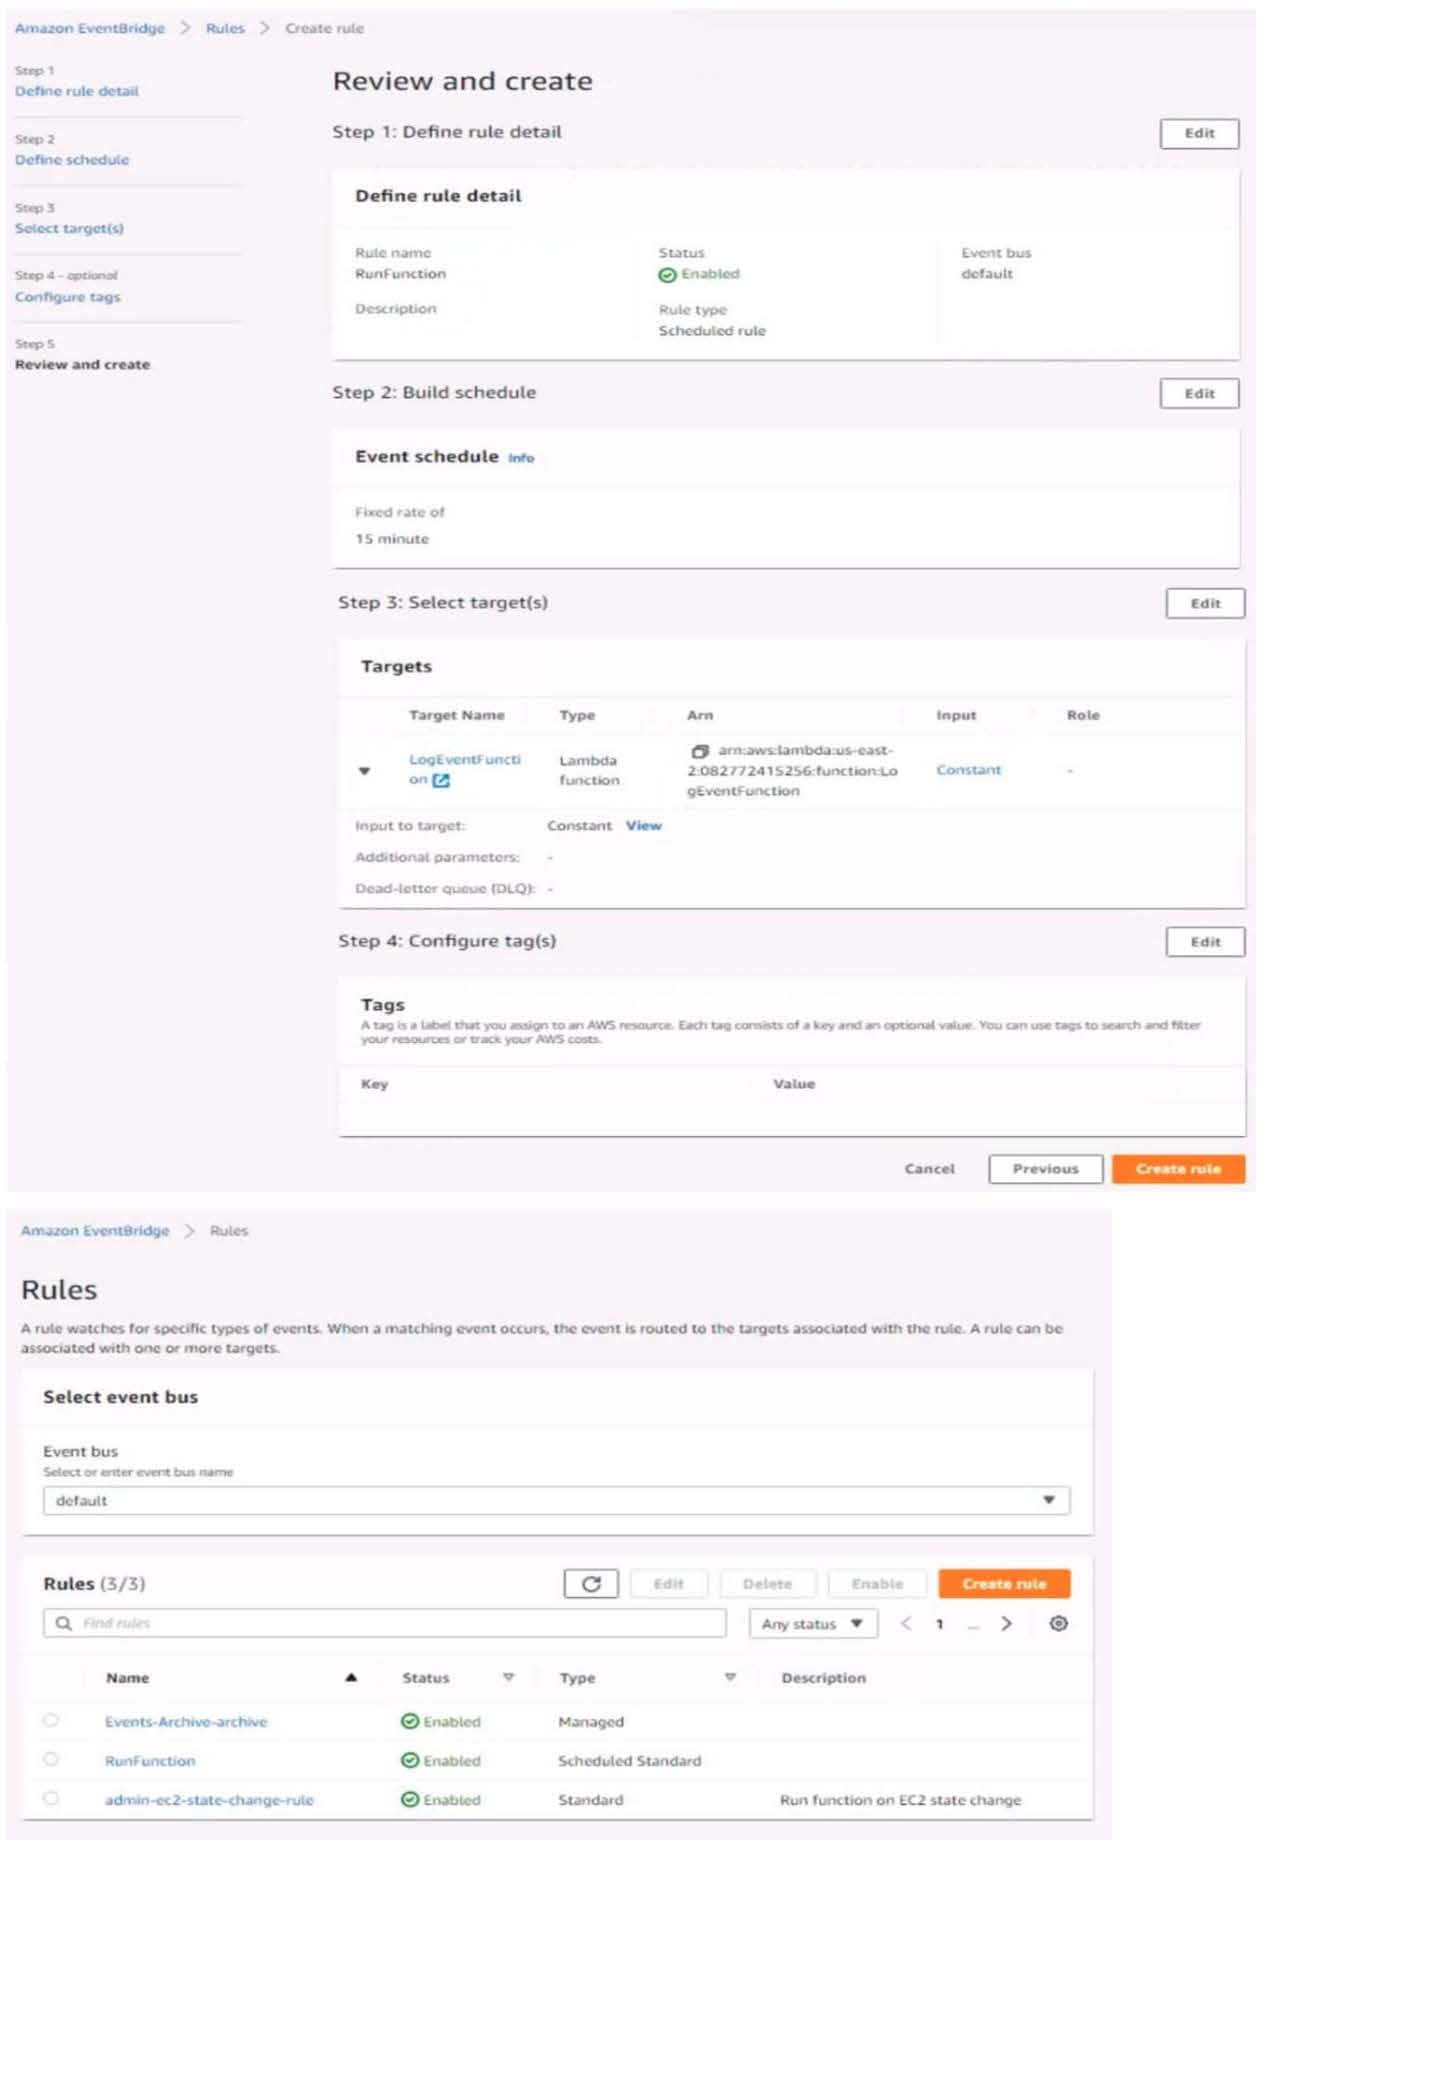Edit Step 3 Select target(s)
Viewport: 1436px width, 2094px height.
[x=1205, y=604]
